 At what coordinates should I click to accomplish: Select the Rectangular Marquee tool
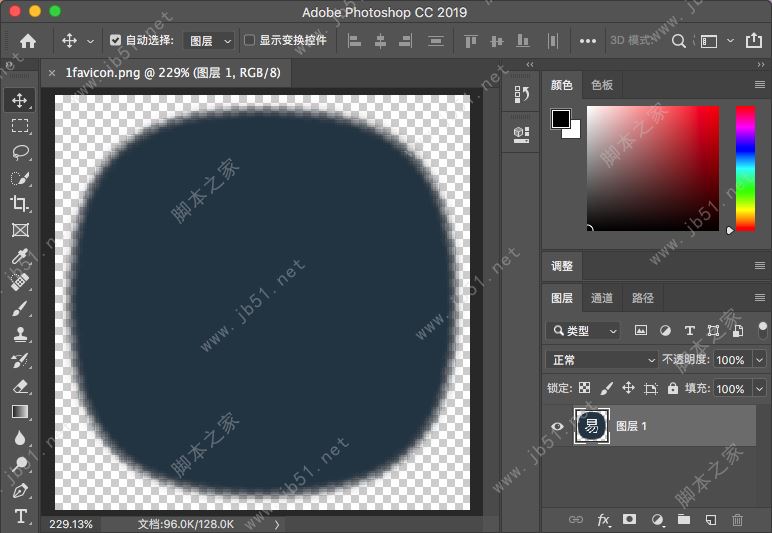[20, 126]
